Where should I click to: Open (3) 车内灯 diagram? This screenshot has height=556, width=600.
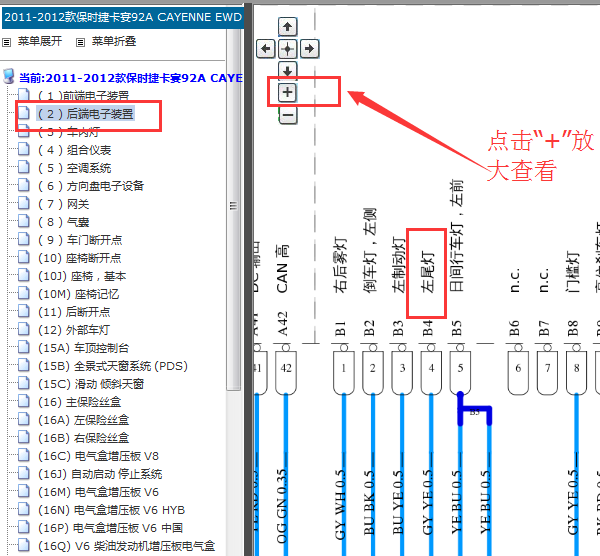point(68,132)
